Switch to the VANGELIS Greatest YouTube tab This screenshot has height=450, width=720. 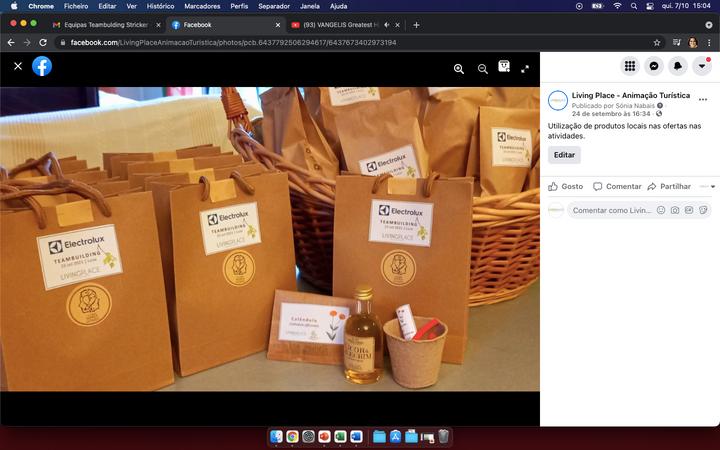click(340, 25)
